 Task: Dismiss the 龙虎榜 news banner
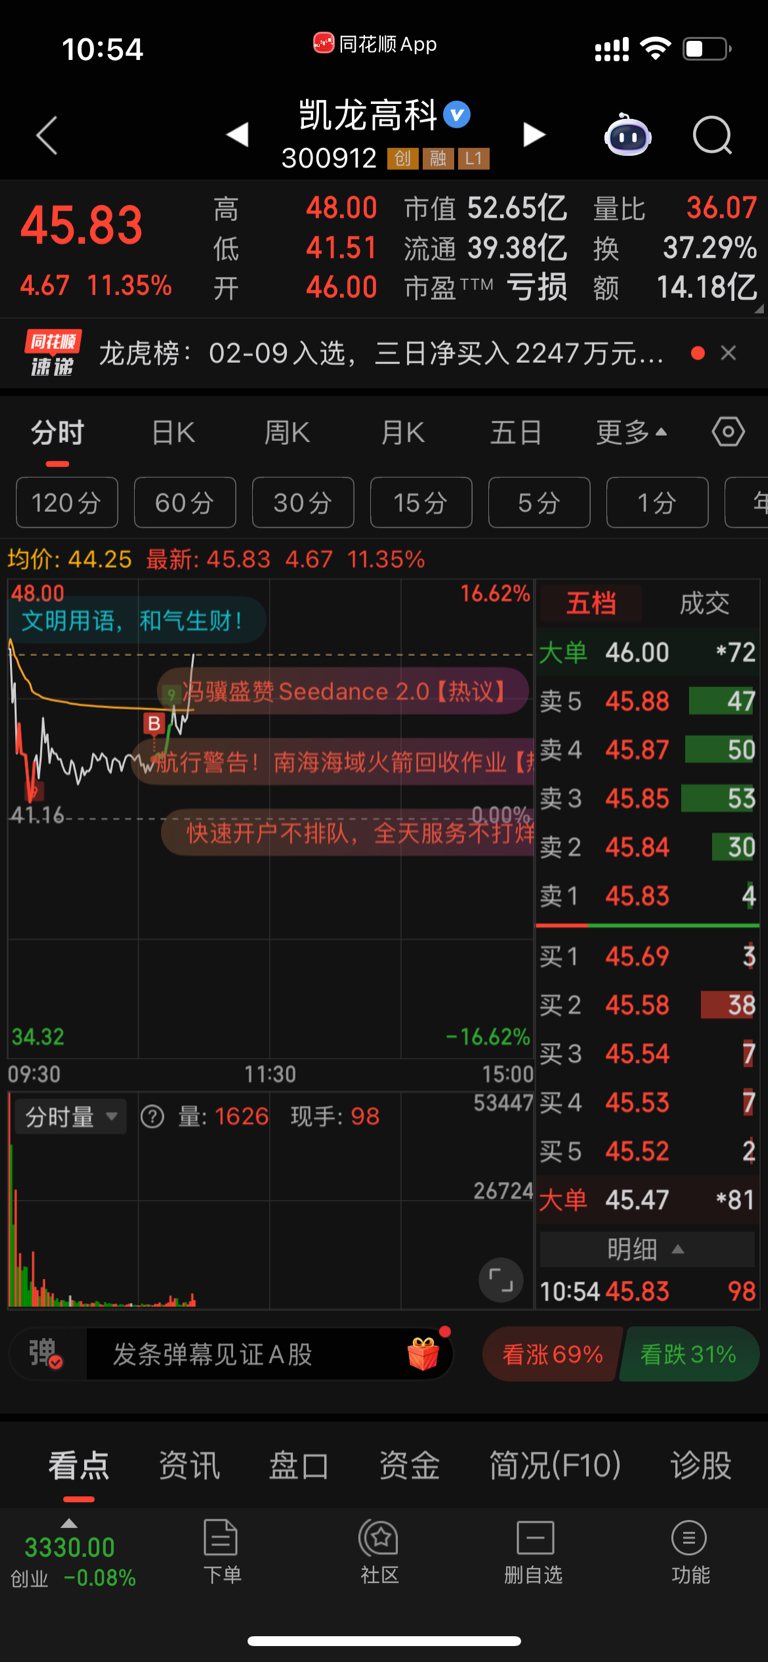729,353
